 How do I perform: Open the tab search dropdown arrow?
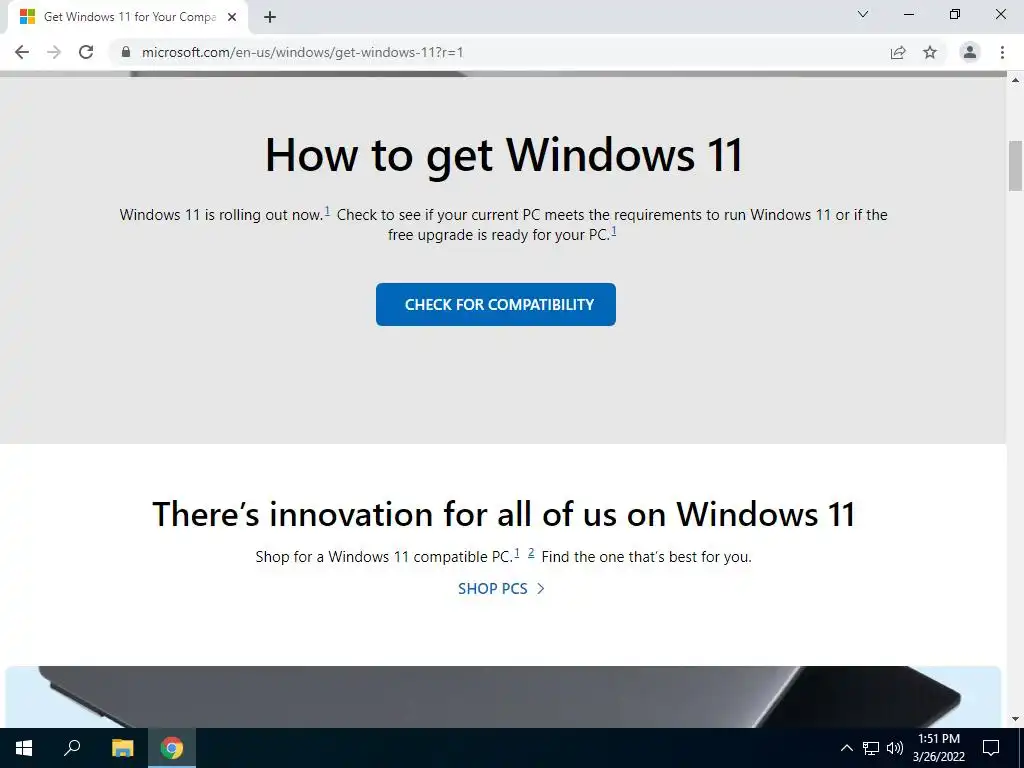coord(863,14)
